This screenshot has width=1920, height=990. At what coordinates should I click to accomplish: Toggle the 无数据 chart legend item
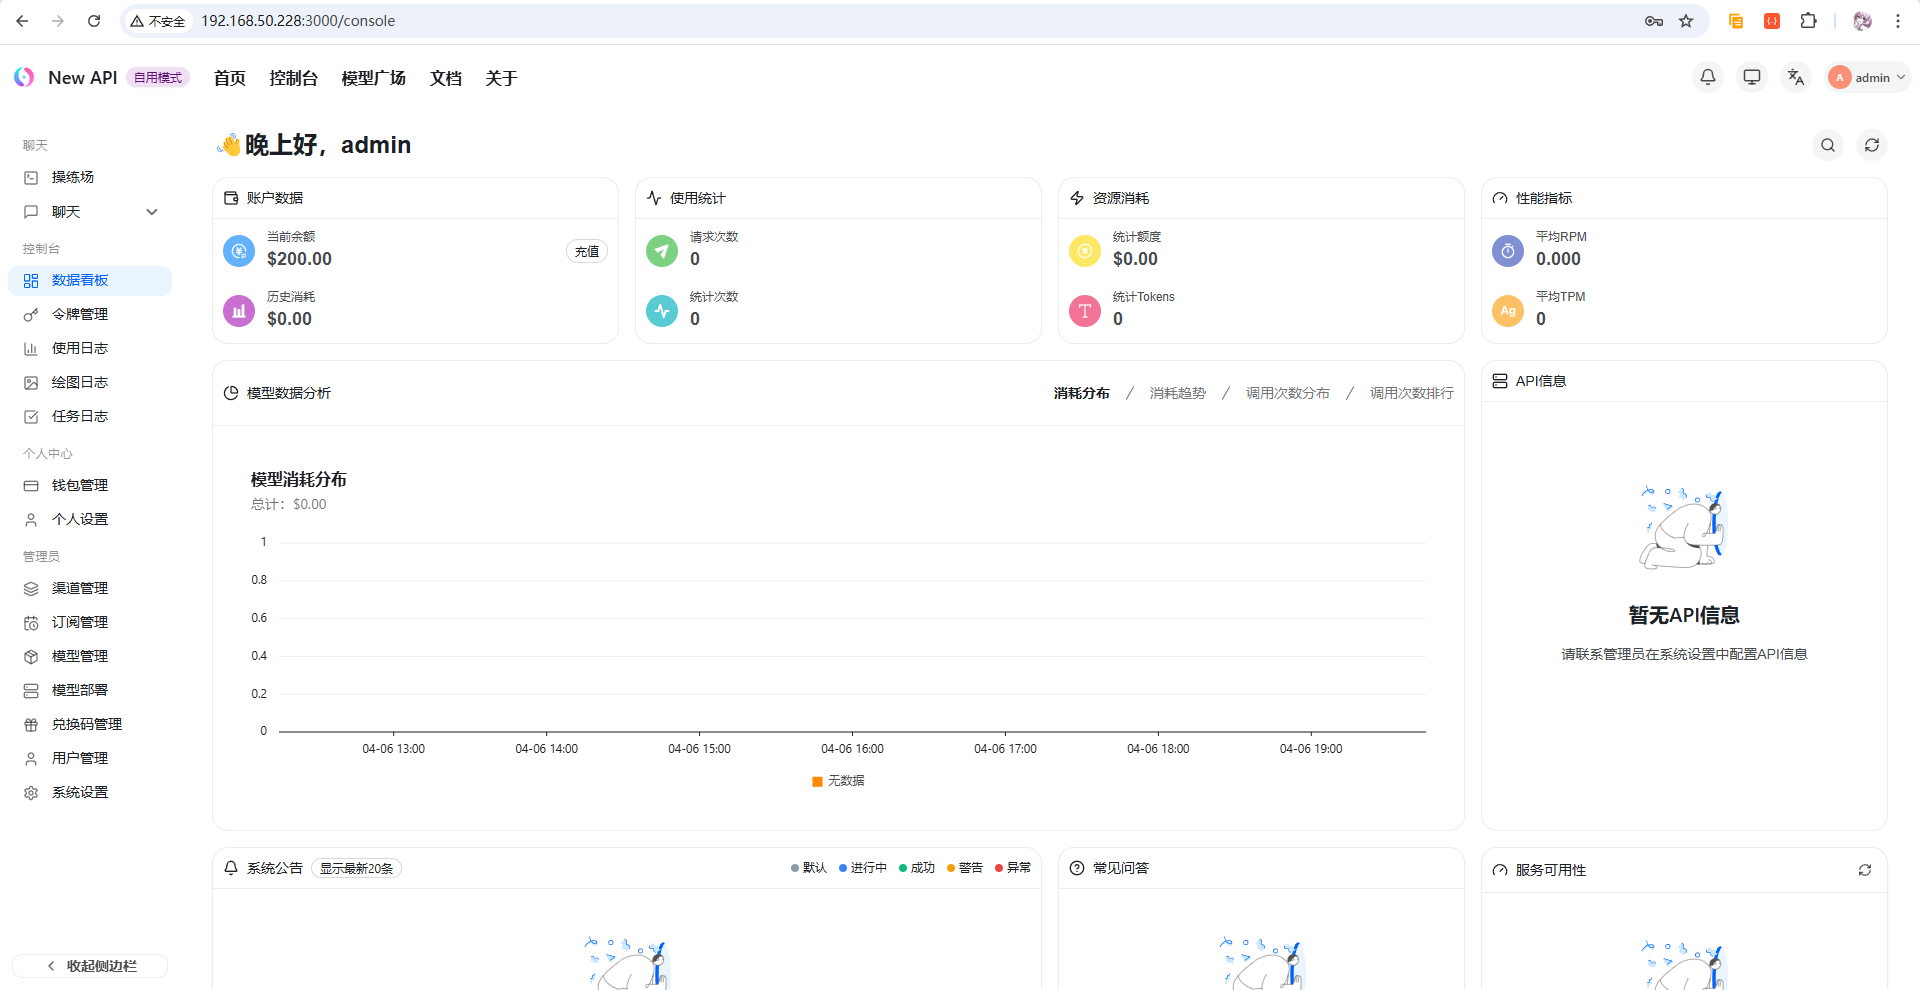[x=846, y=781]
